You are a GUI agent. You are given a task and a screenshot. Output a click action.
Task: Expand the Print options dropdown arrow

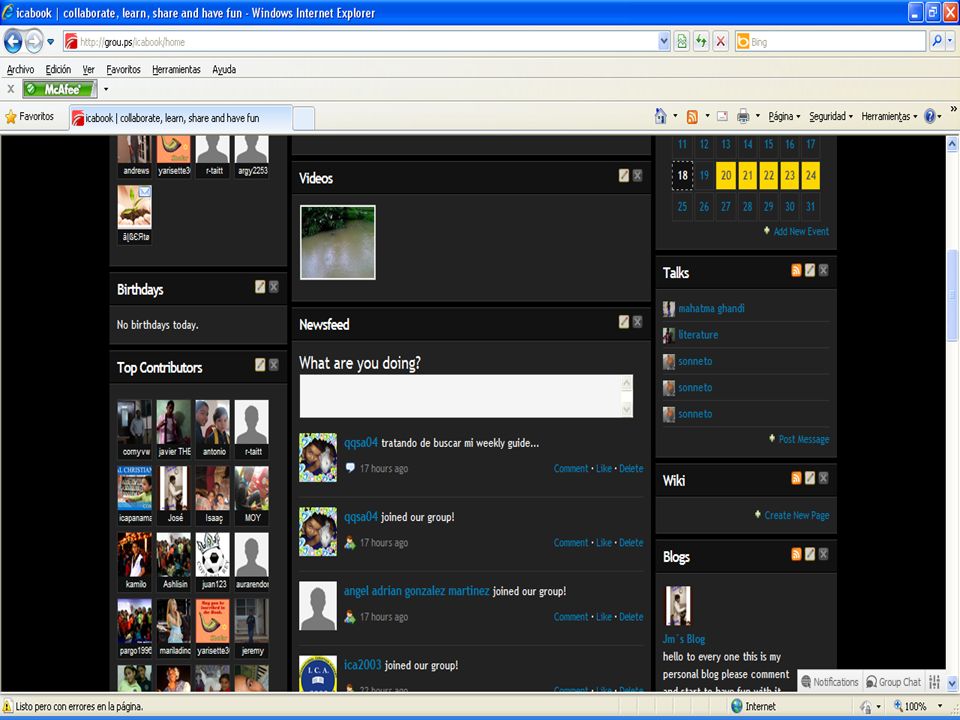[758, 116]
